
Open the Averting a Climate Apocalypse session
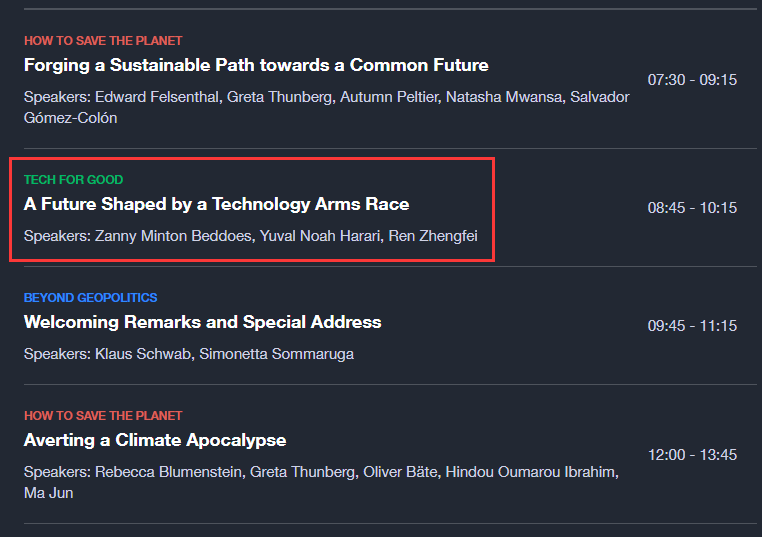pos(155,440)
